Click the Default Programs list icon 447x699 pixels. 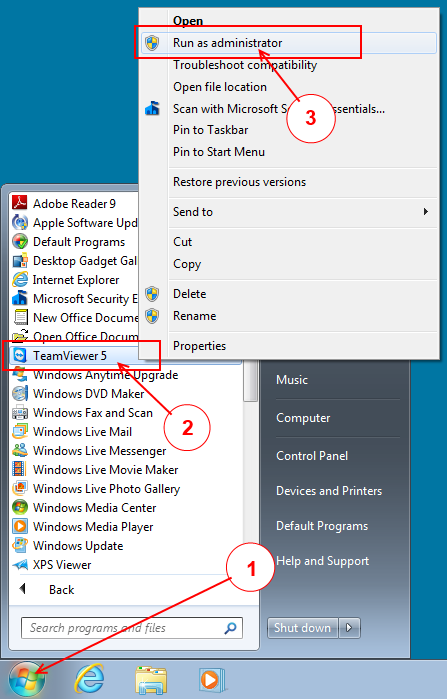[x=20, y=242]
